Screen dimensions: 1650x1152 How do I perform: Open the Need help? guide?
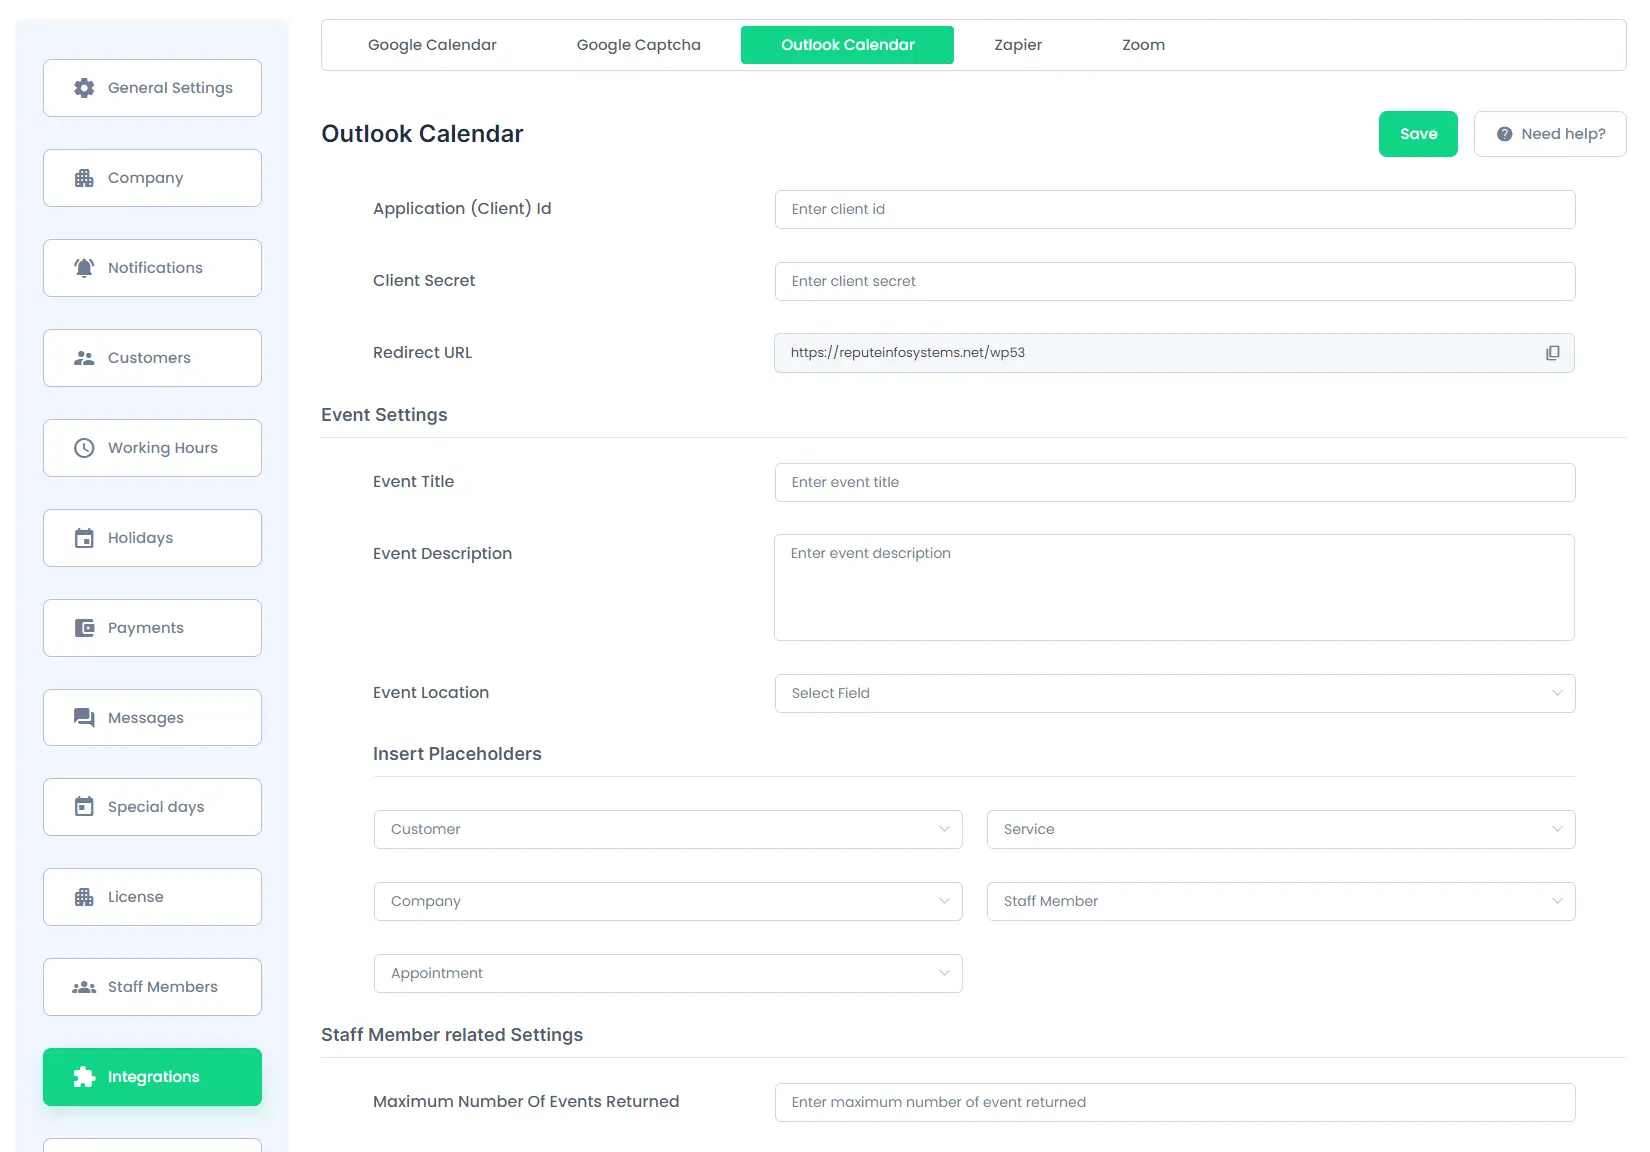pos(1550,134)
